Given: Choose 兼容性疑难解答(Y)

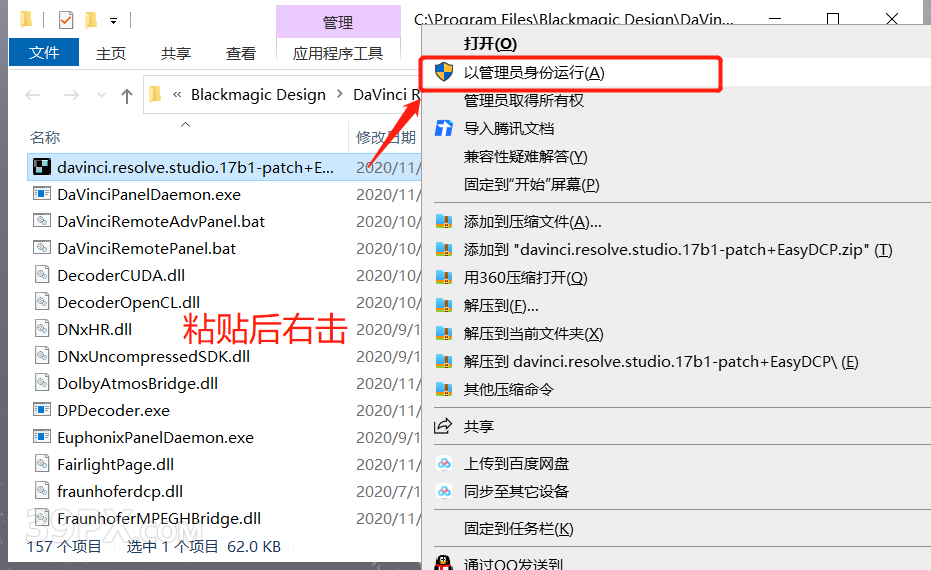Looking at the screenshot, I should tap(676, 157).
